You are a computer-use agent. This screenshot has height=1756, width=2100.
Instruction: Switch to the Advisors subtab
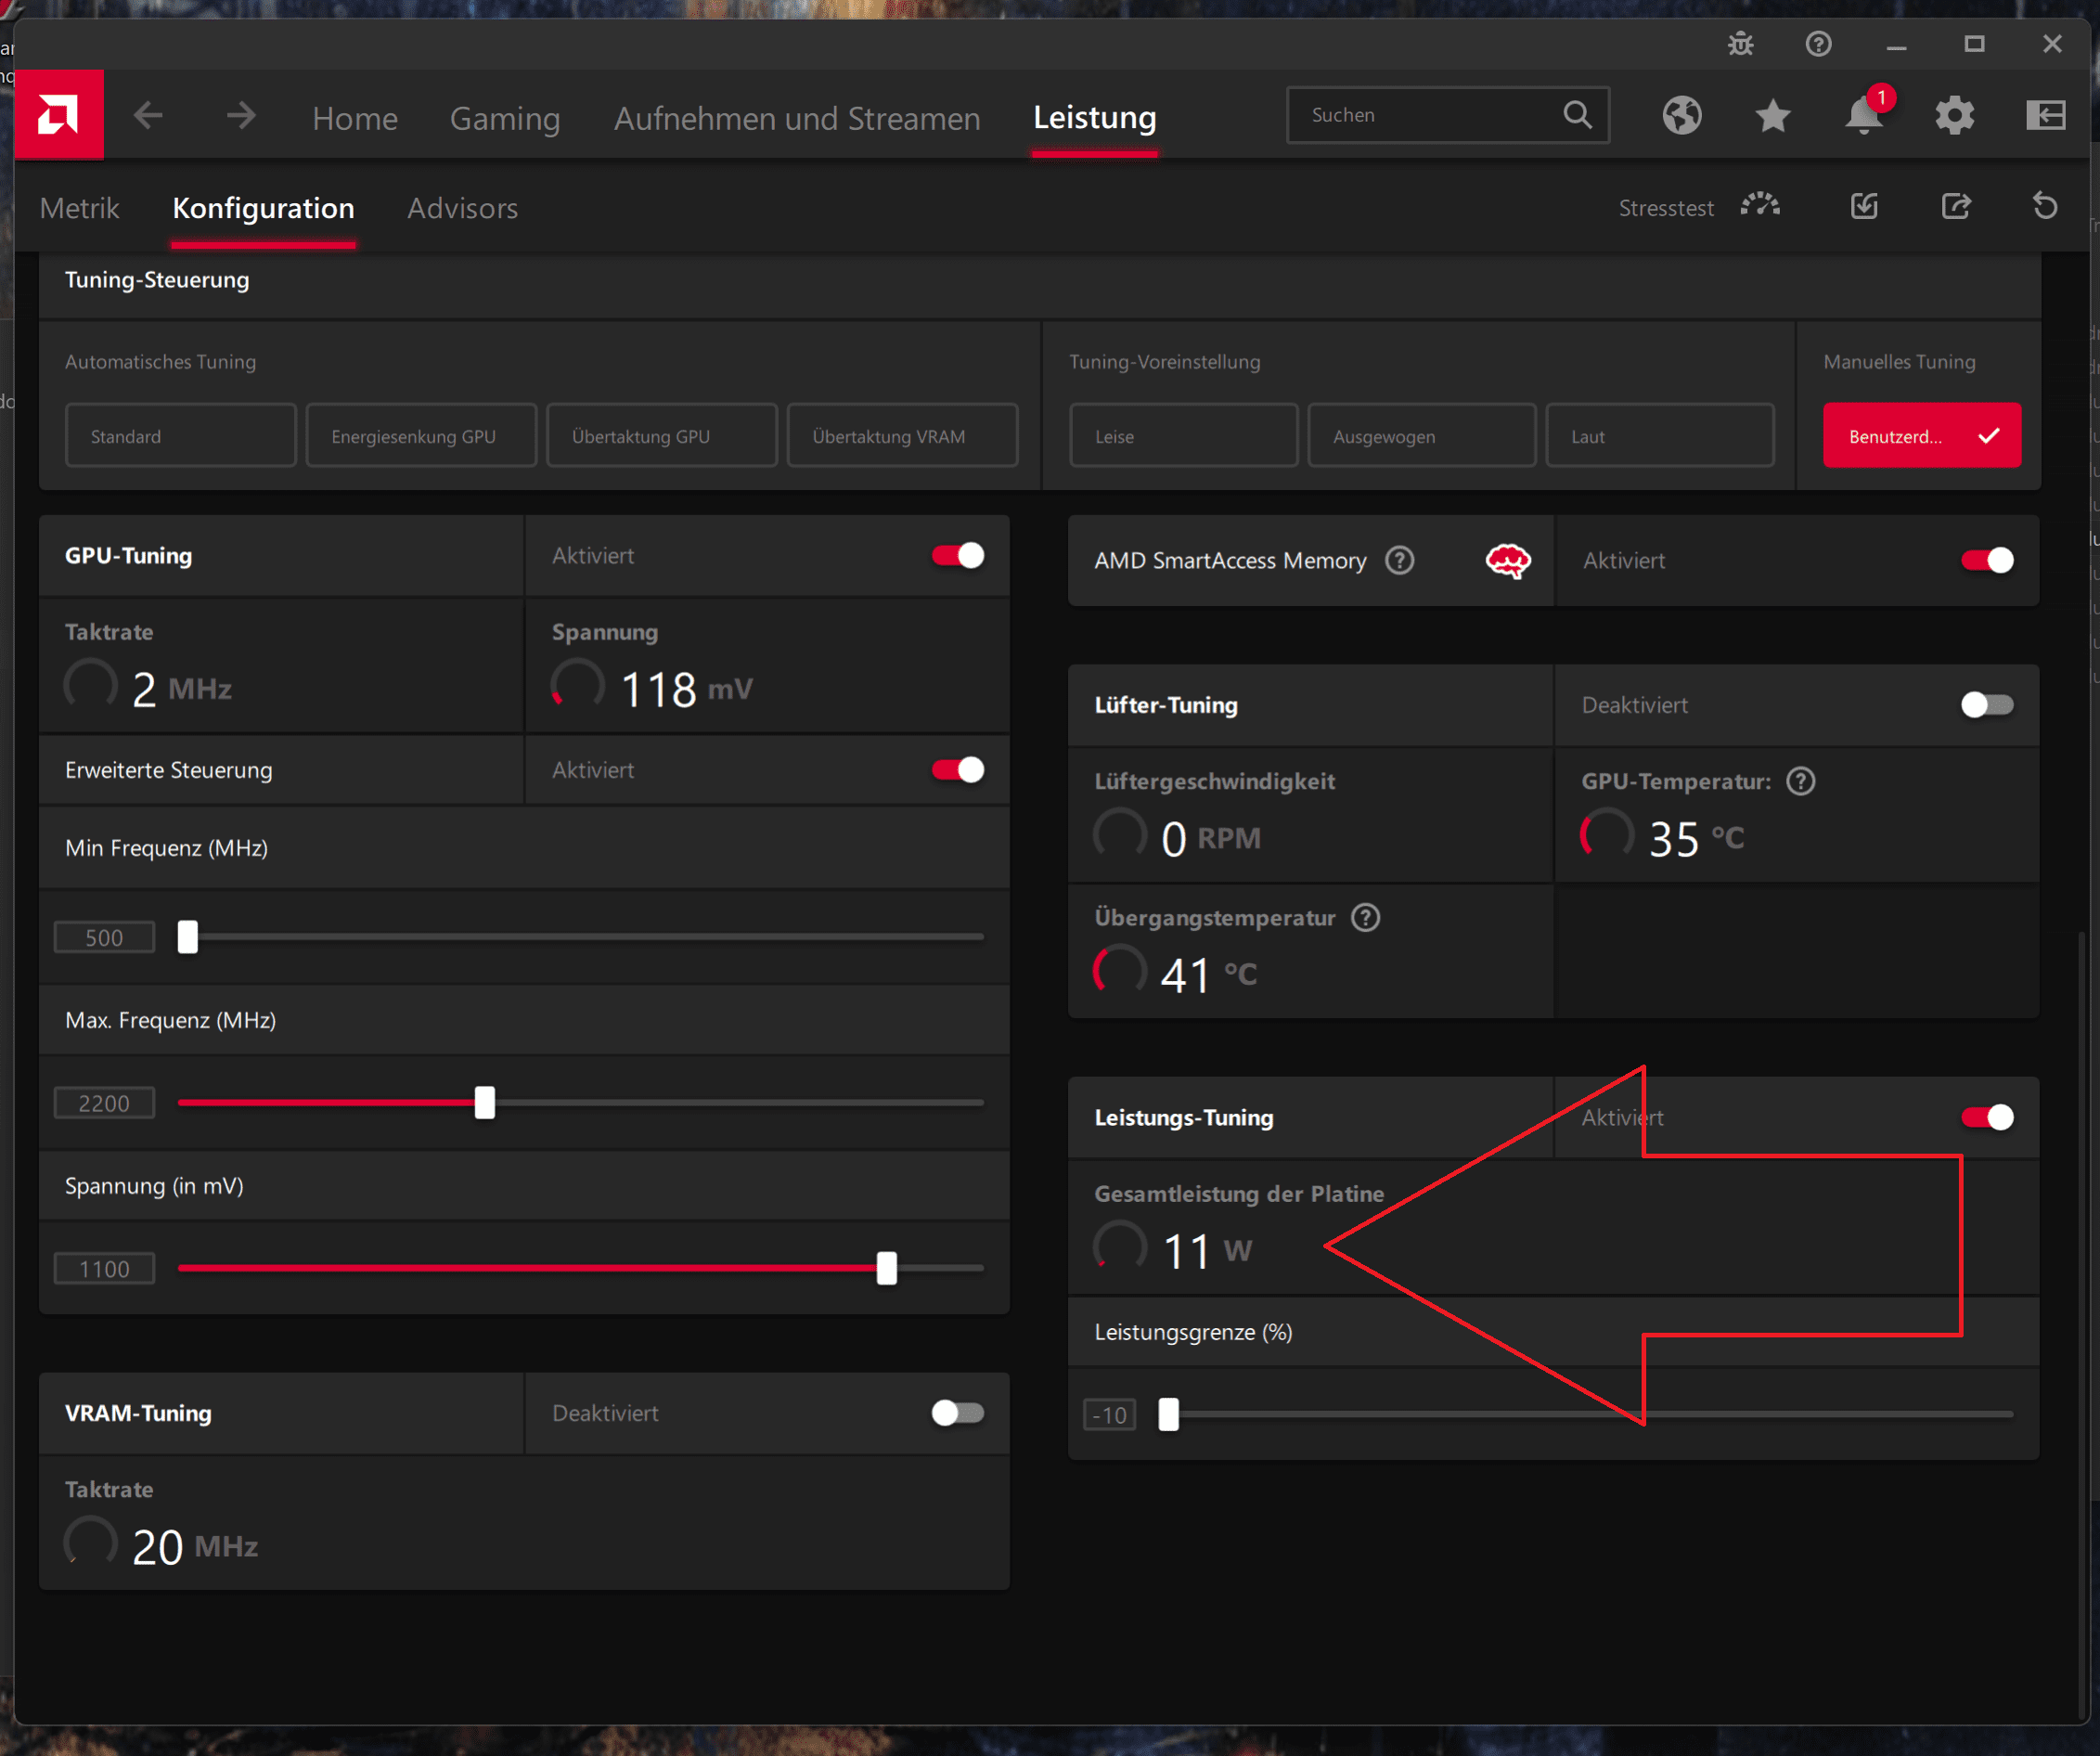[x=462, y=208]
